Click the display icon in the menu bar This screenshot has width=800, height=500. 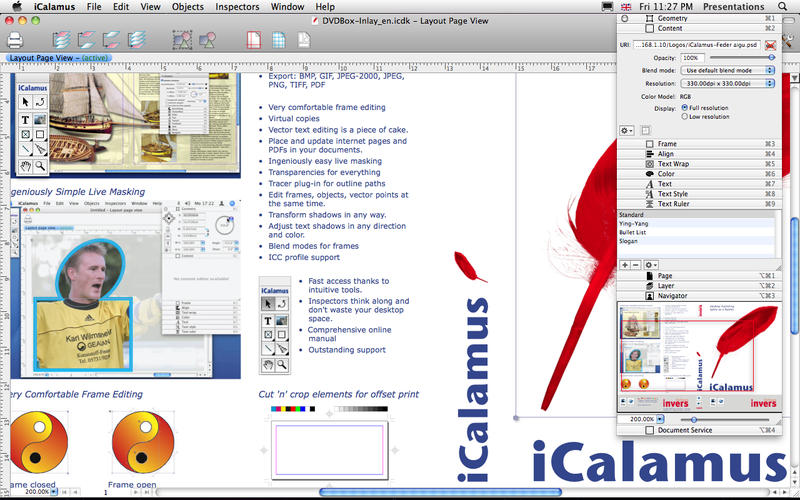tap(607, 7)
